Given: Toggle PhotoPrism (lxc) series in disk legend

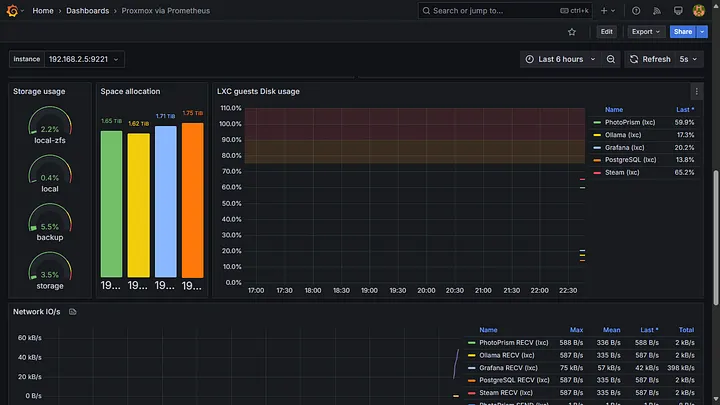Looking at the screenshot, I should 630,122.
